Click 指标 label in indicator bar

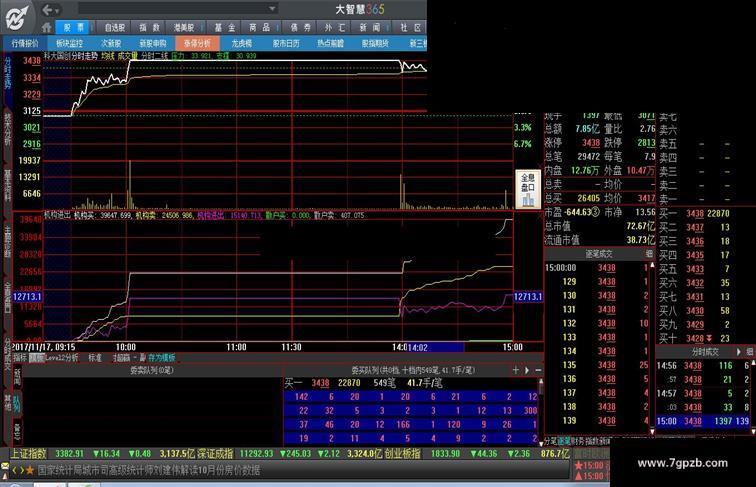pos(20,358)
